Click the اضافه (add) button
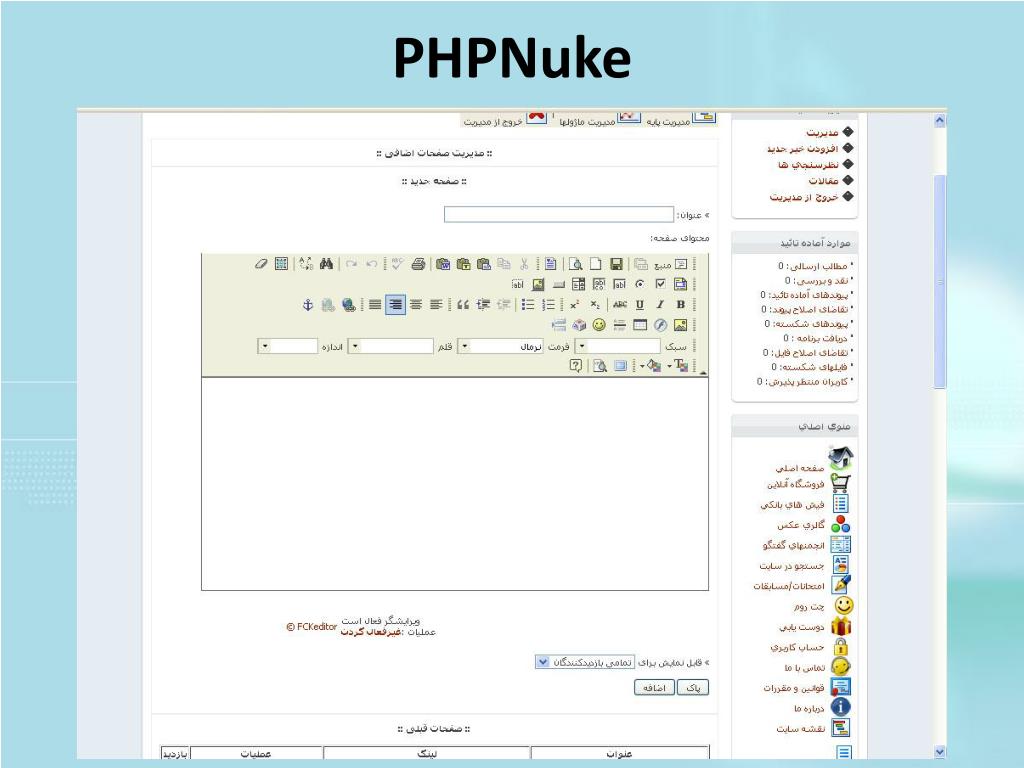 point(654,688)
